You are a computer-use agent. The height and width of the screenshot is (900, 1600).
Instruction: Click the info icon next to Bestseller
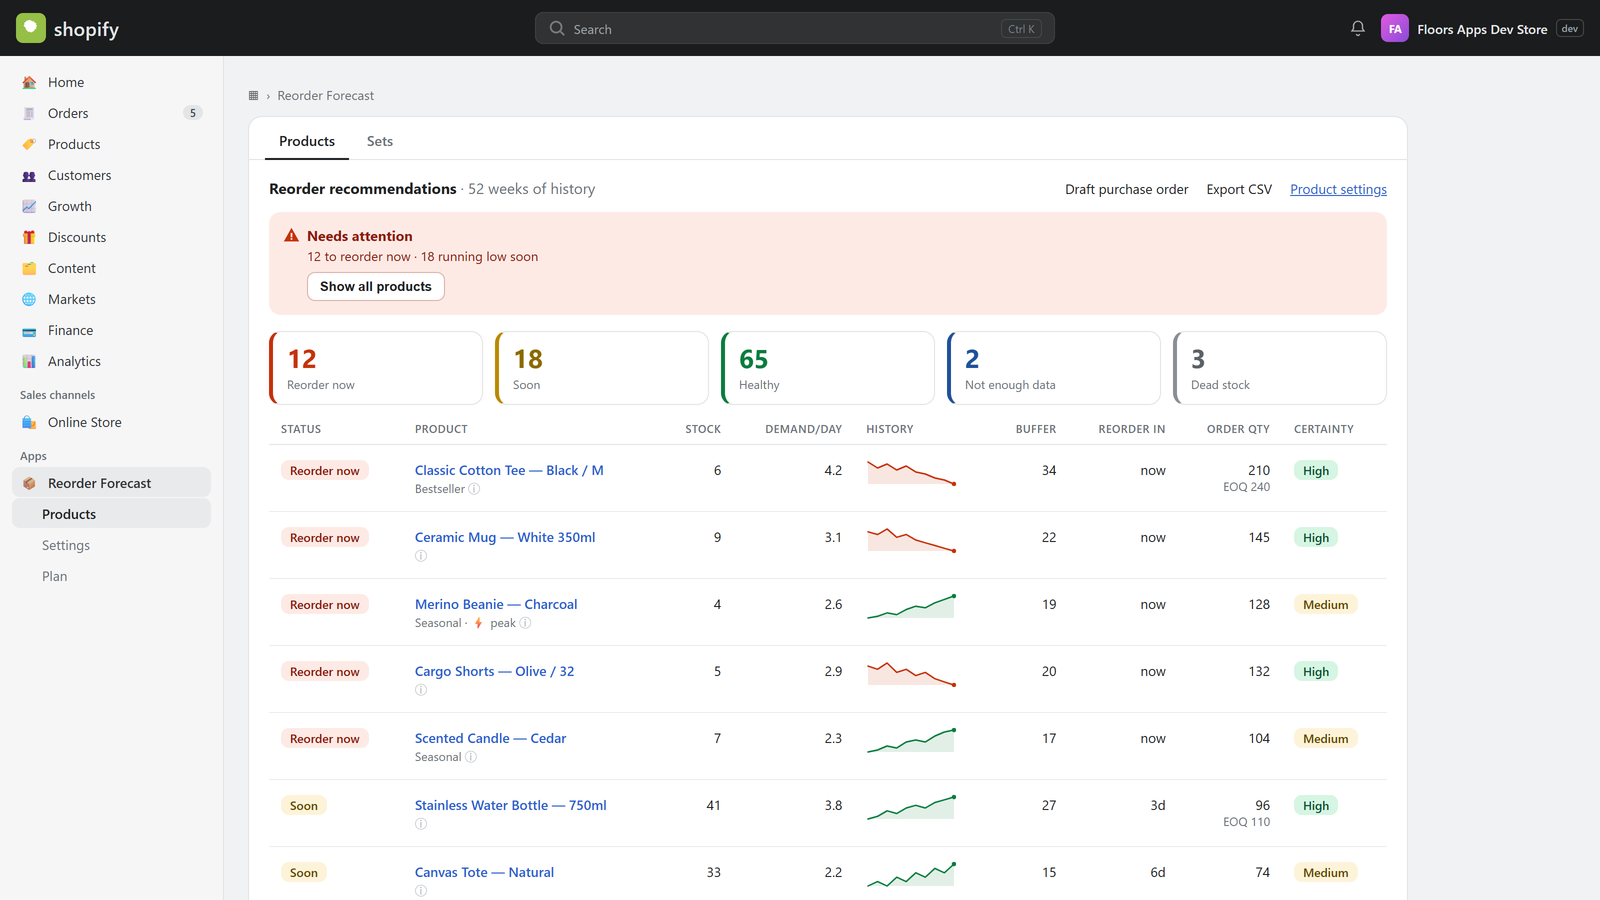coord(474,489)
